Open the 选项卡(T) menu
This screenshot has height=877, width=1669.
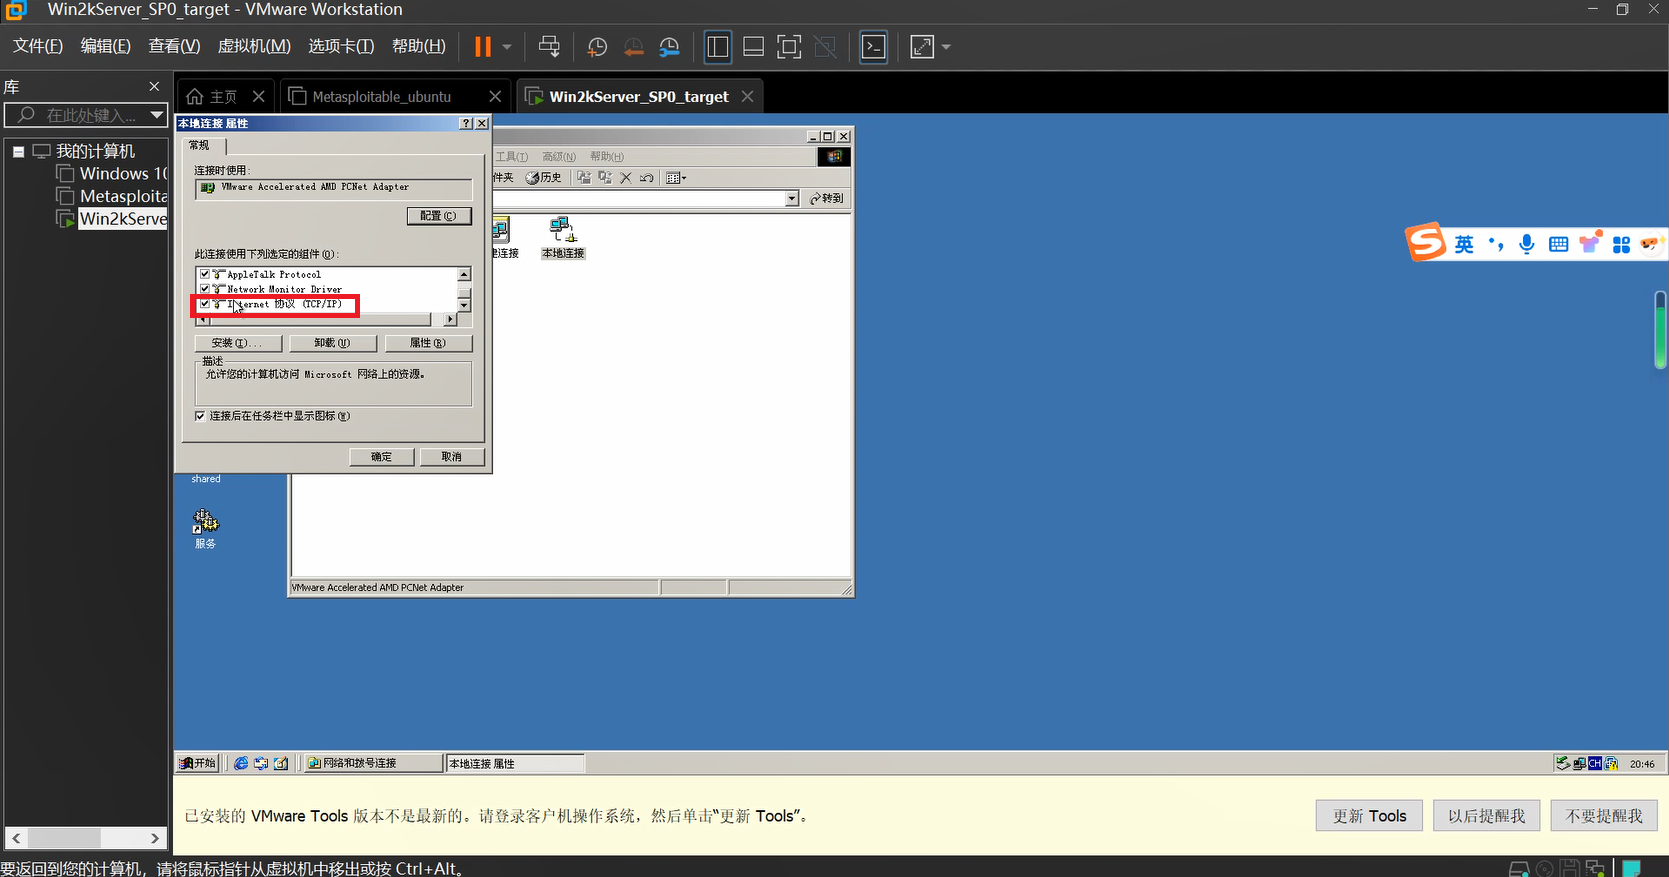(x=341, y=46)
